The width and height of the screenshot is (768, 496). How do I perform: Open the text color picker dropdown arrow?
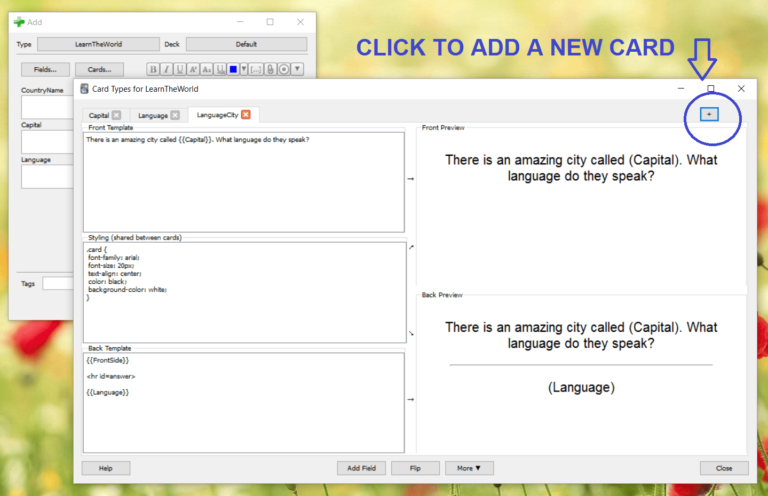244,69
